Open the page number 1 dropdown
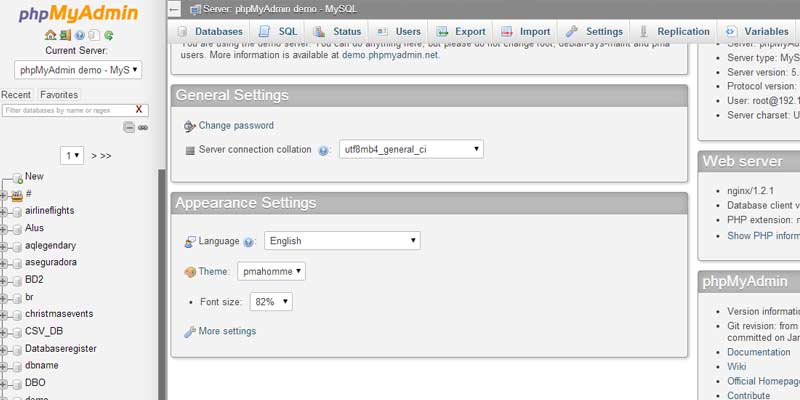 pos(72,156)
